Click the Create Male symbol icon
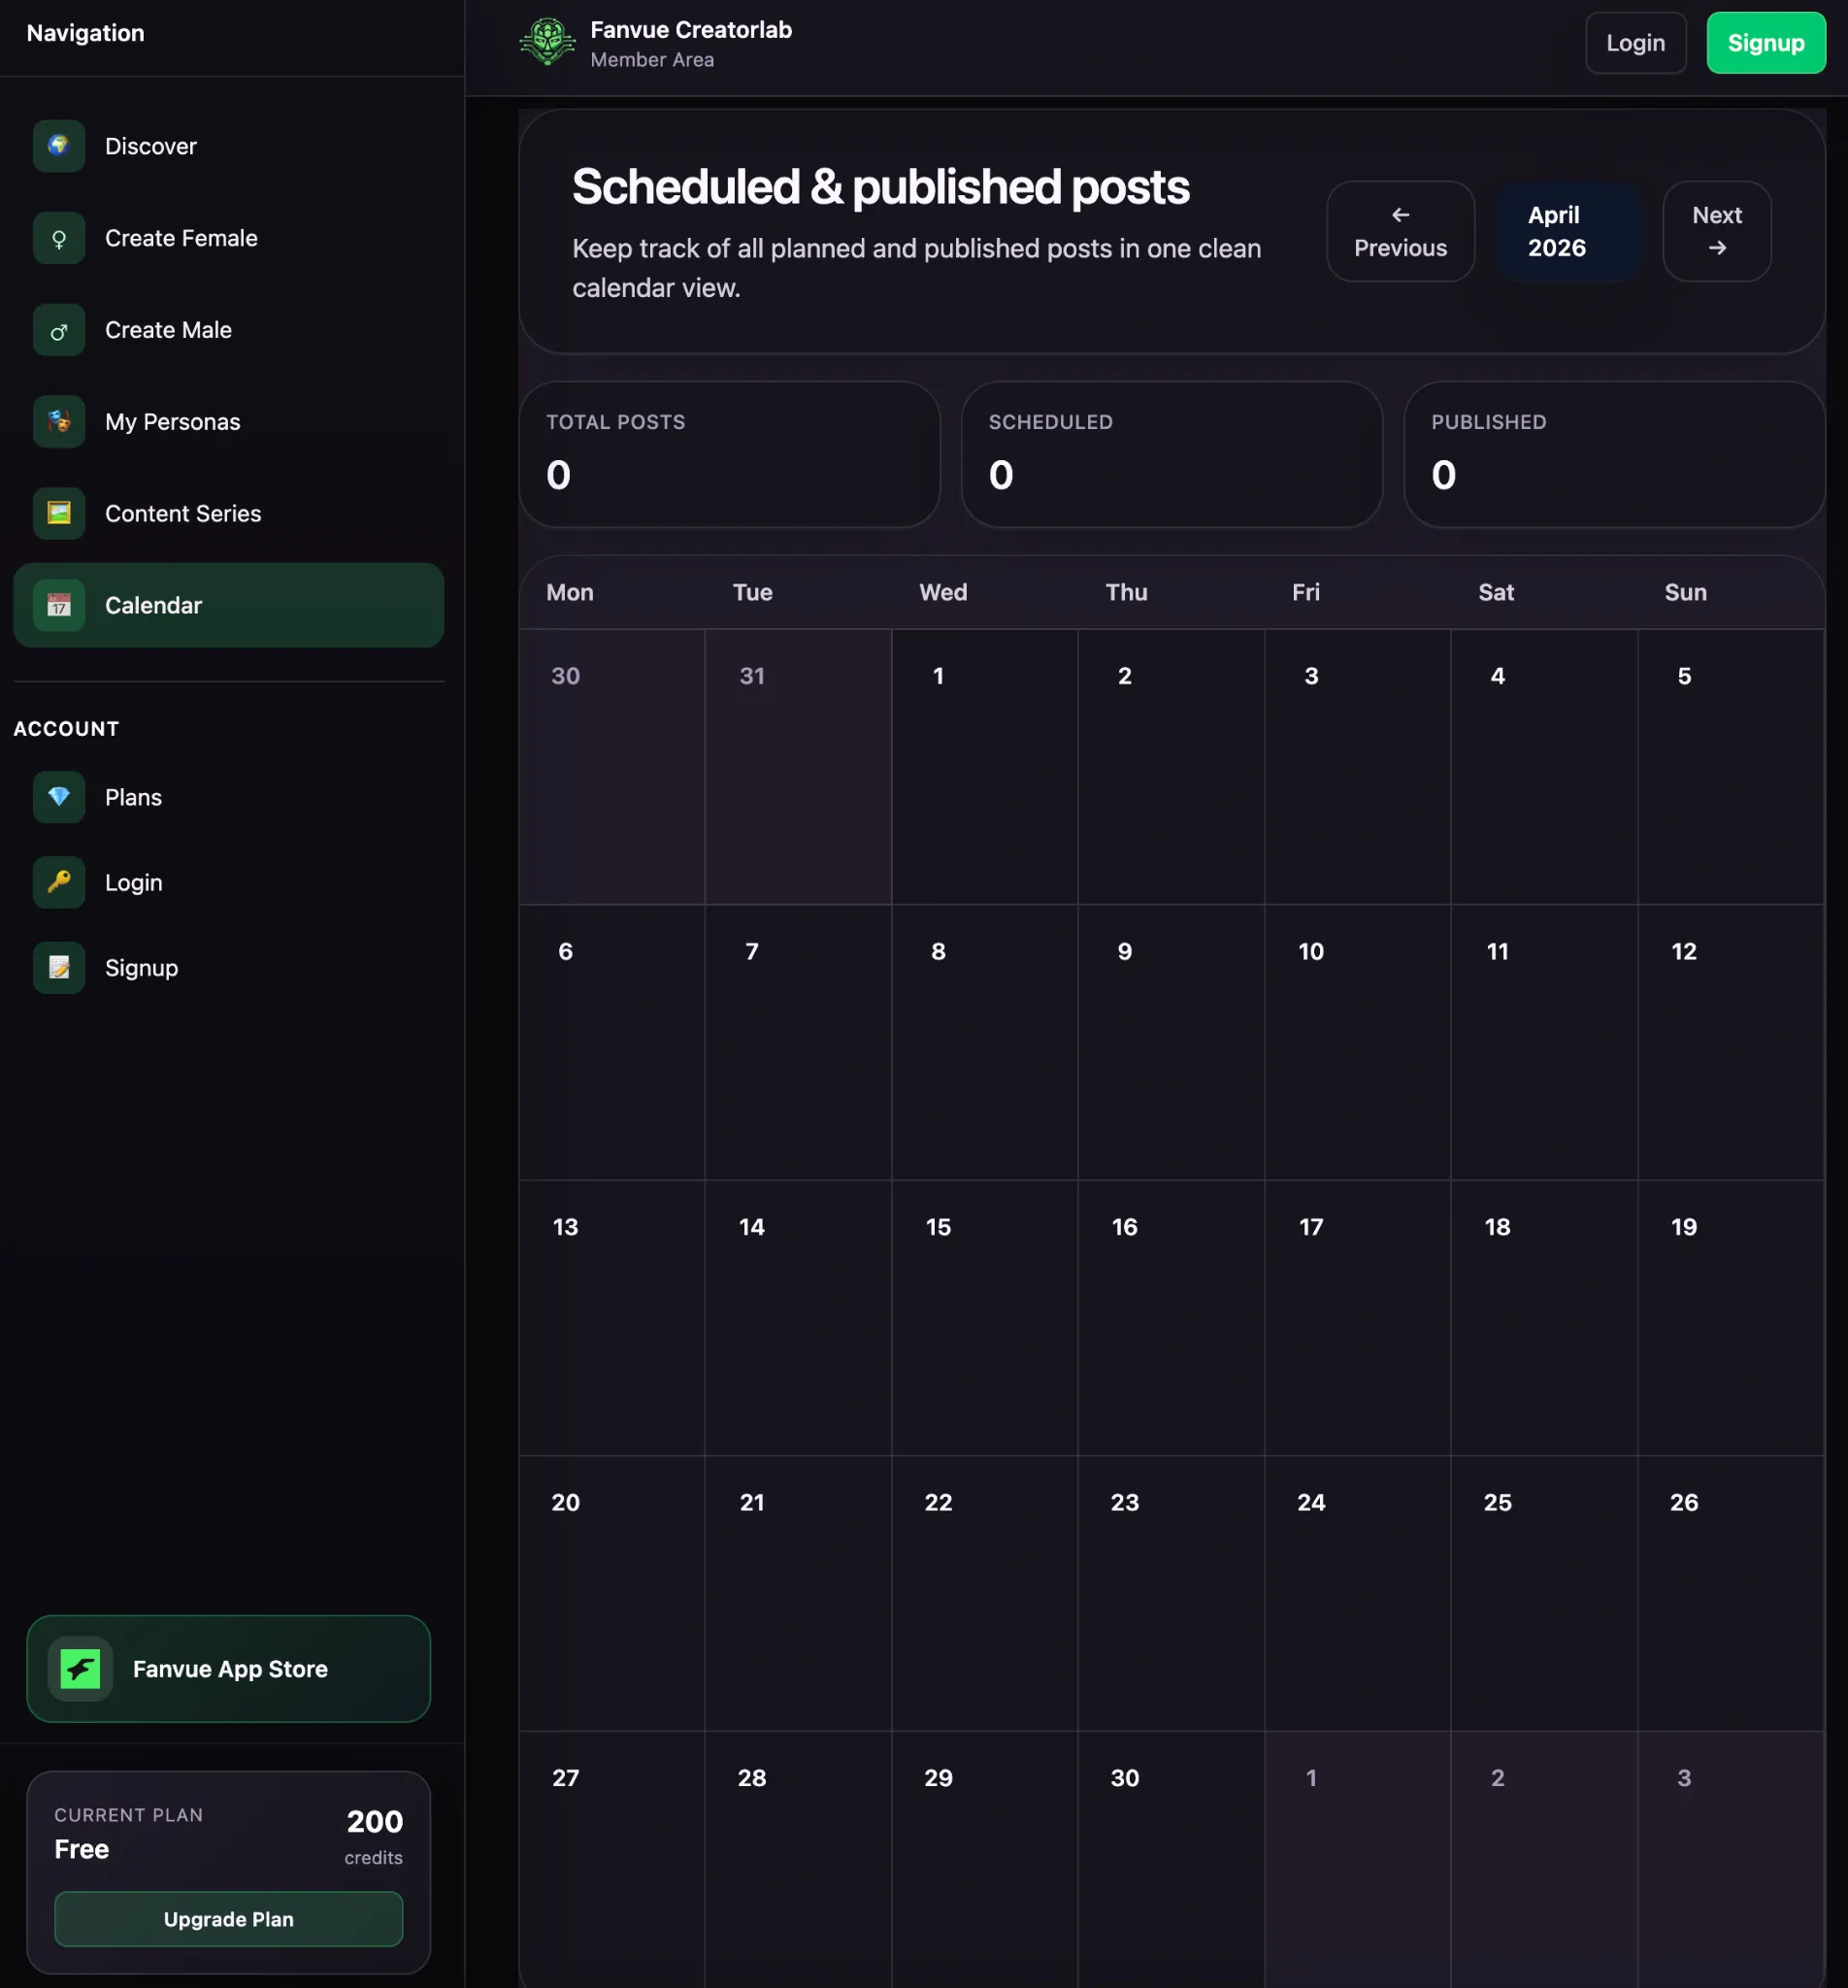This screenshot has width=1848, height=1988. (59, 330)
